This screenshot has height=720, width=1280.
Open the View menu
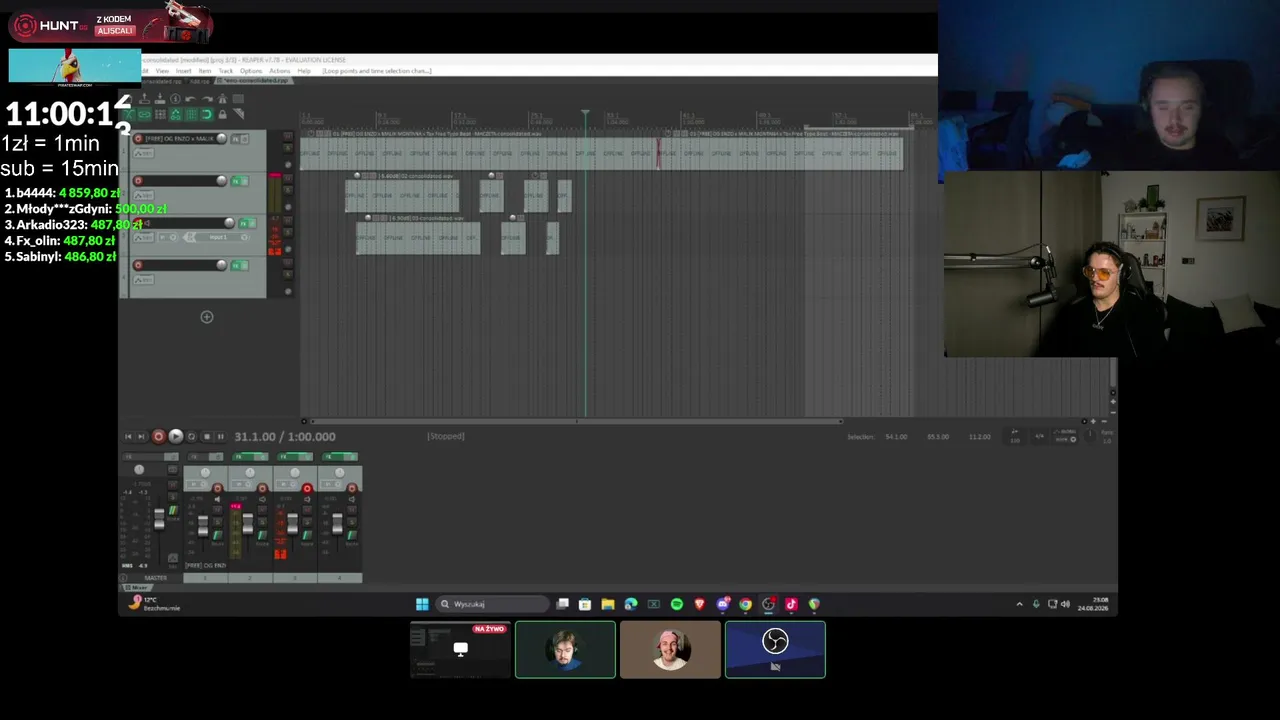pyautogui.click(x=162, y=71)
